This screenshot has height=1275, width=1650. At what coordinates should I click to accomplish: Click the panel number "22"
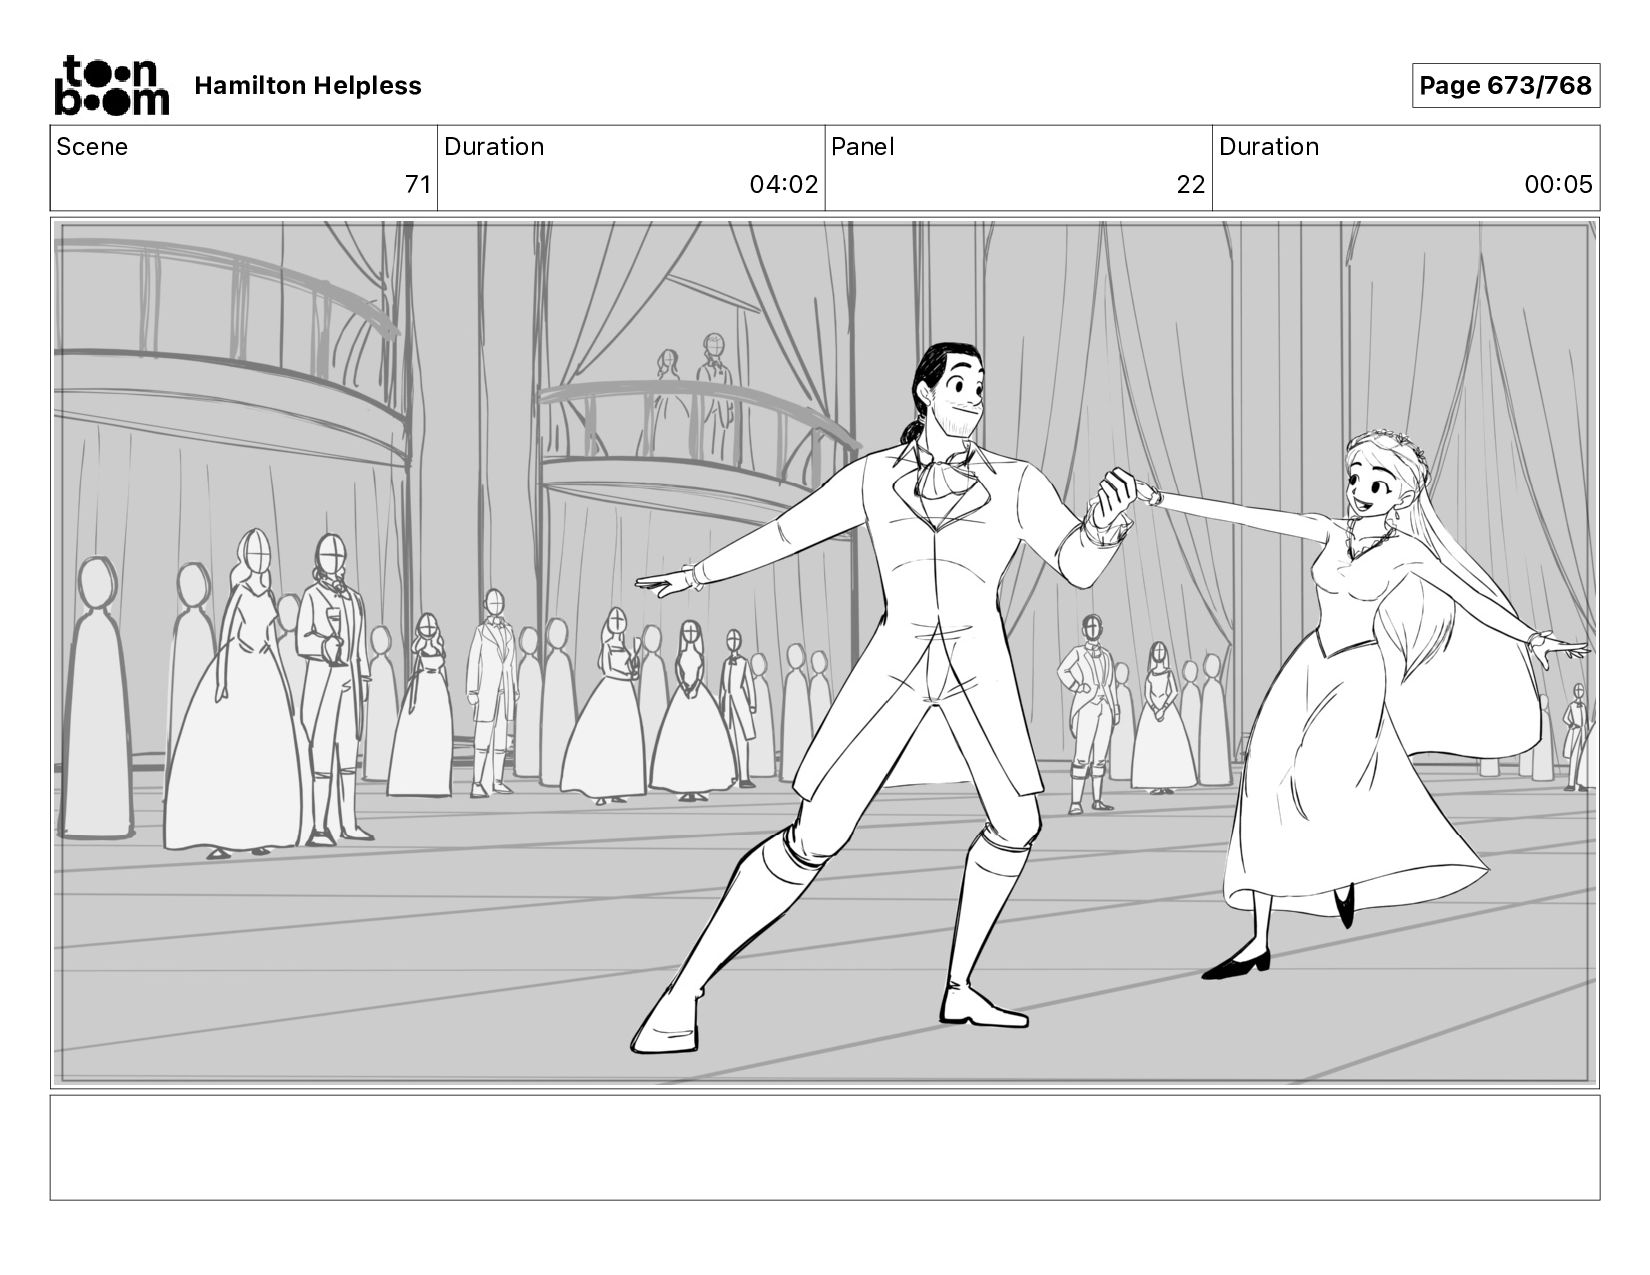click(1191, 184)
